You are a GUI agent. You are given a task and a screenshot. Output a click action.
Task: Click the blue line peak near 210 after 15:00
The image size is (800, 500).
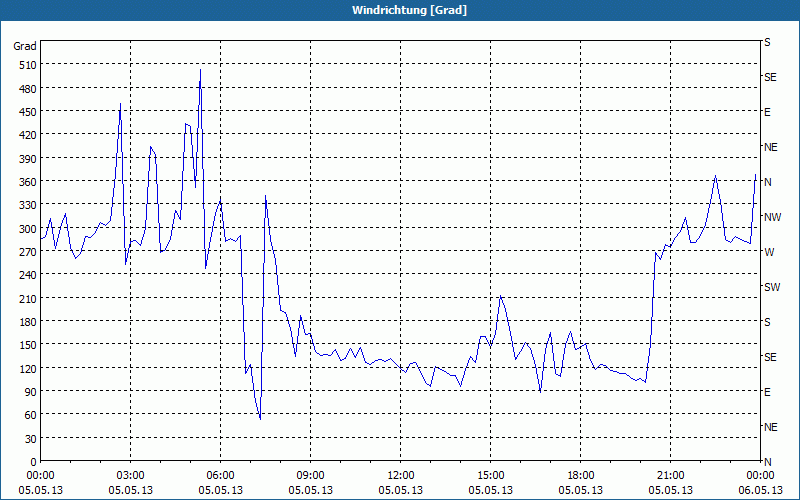[x=501, y=295]
